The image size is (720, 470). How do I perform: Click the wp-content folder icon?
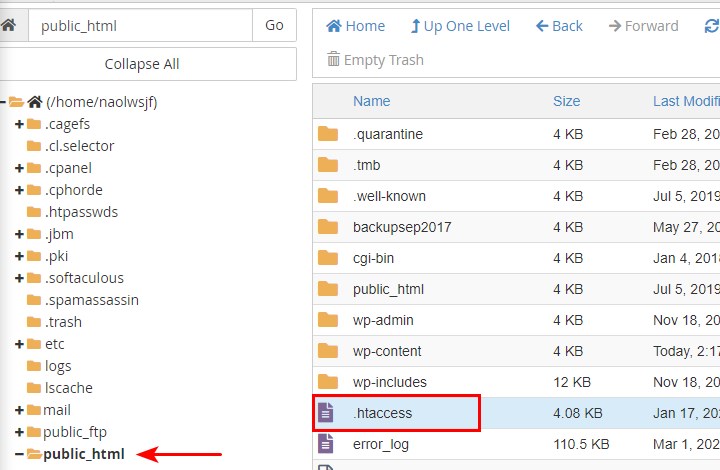(x=328, y=351)
